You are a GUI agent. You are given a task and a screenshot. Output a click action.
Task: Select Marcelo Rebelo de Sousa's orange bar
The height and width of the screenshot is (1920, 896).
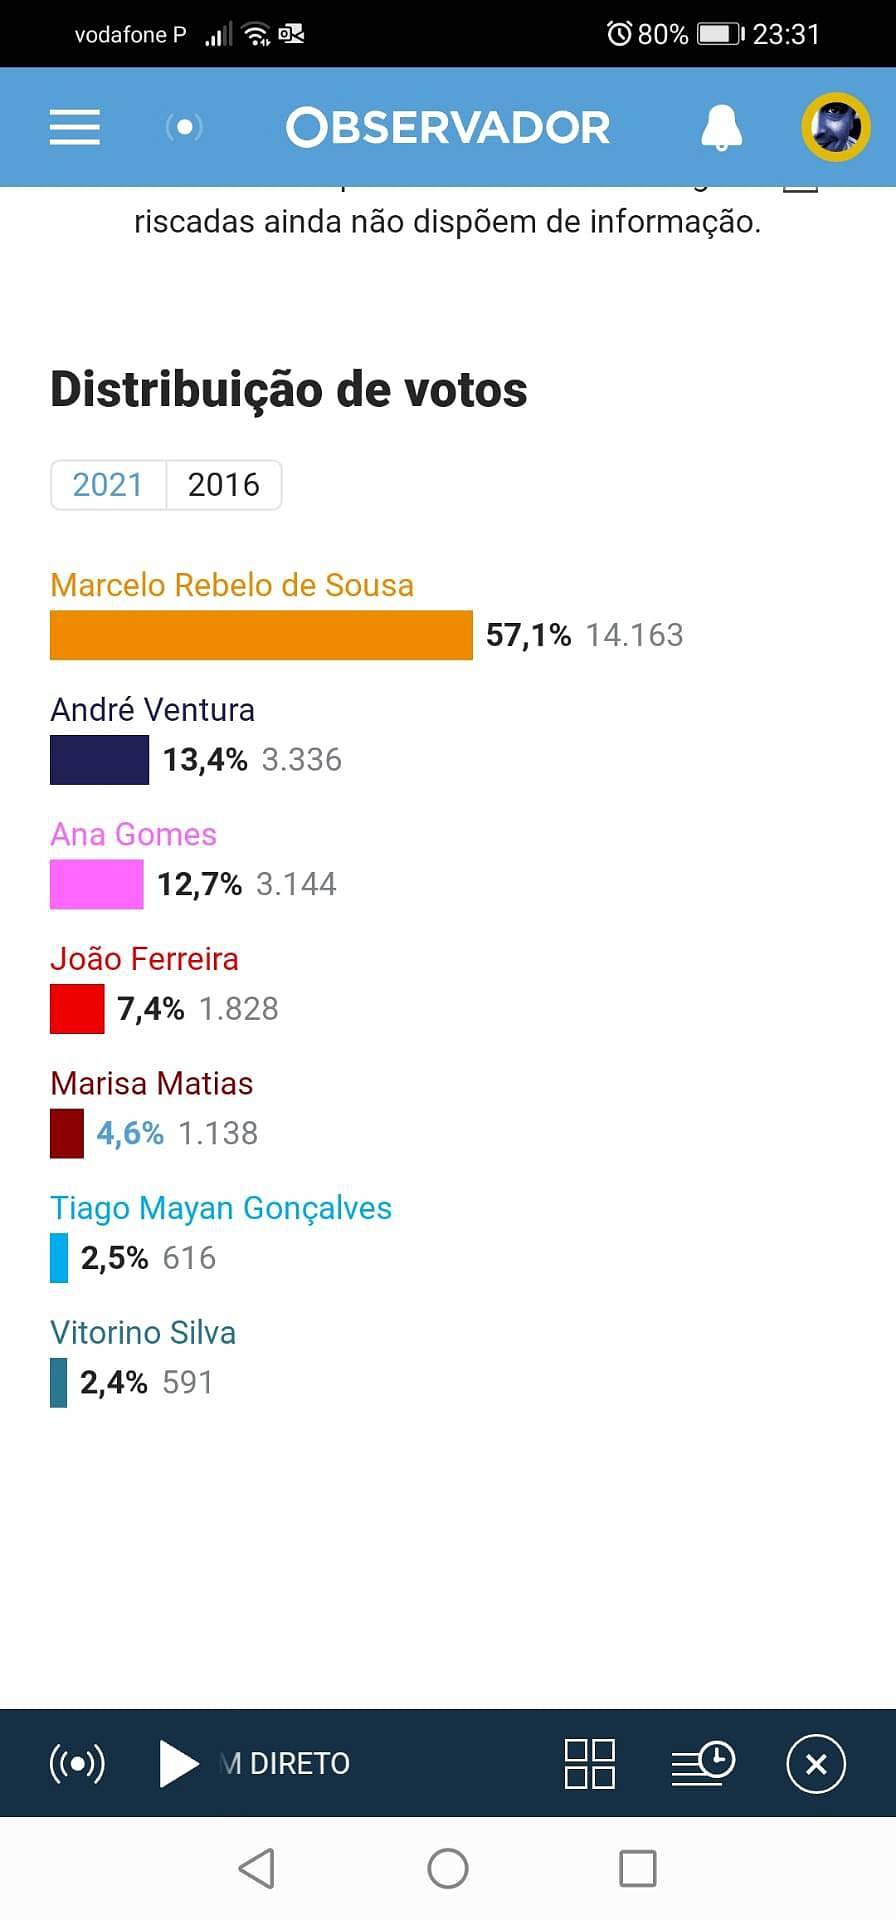point(261,635)
